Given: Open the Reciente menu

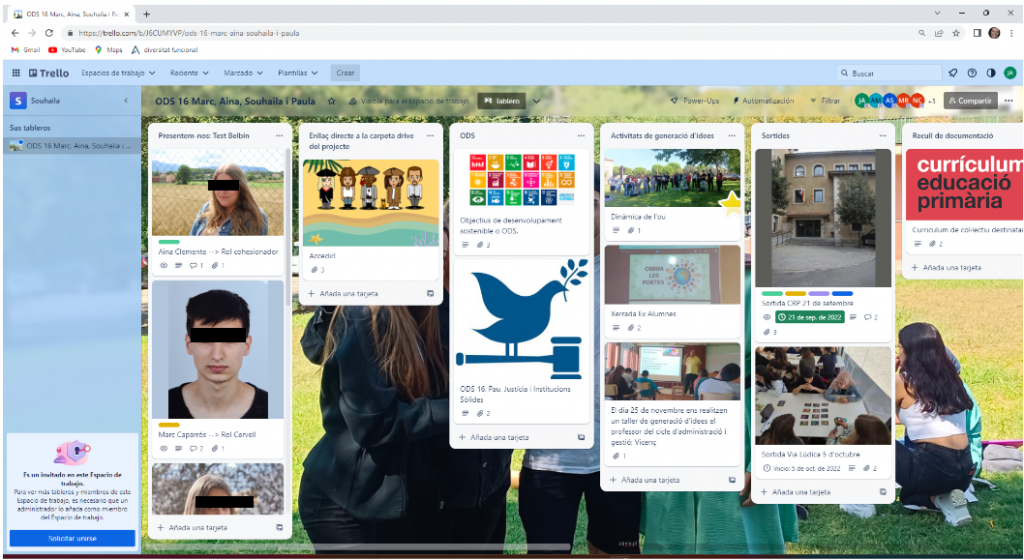Looking at the screenshot, I should click(189, 73).
